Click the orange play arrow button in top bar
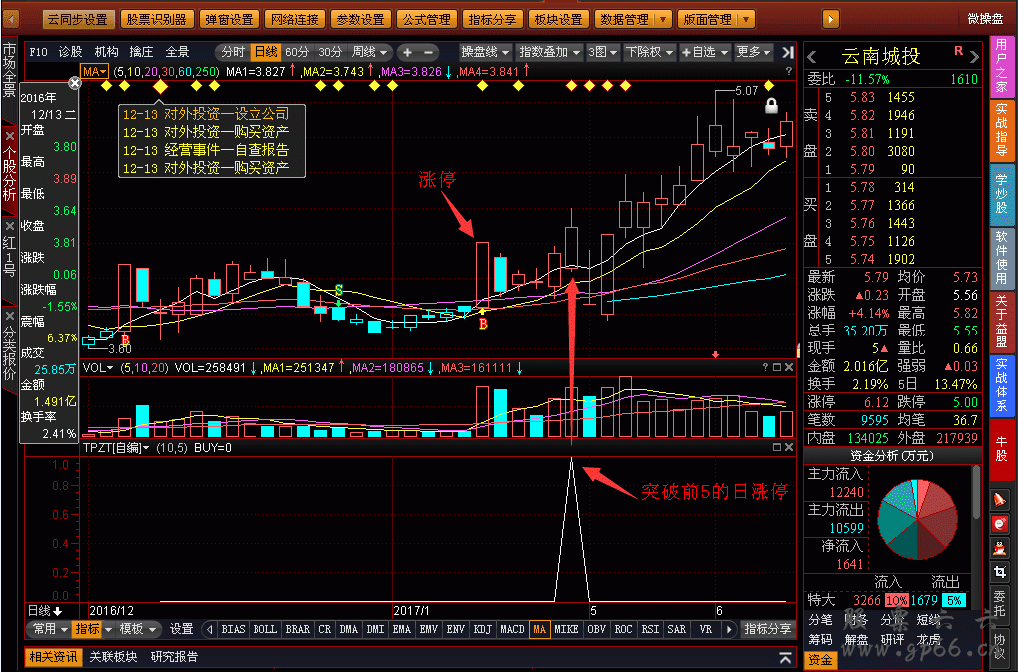 pos(830,19)
